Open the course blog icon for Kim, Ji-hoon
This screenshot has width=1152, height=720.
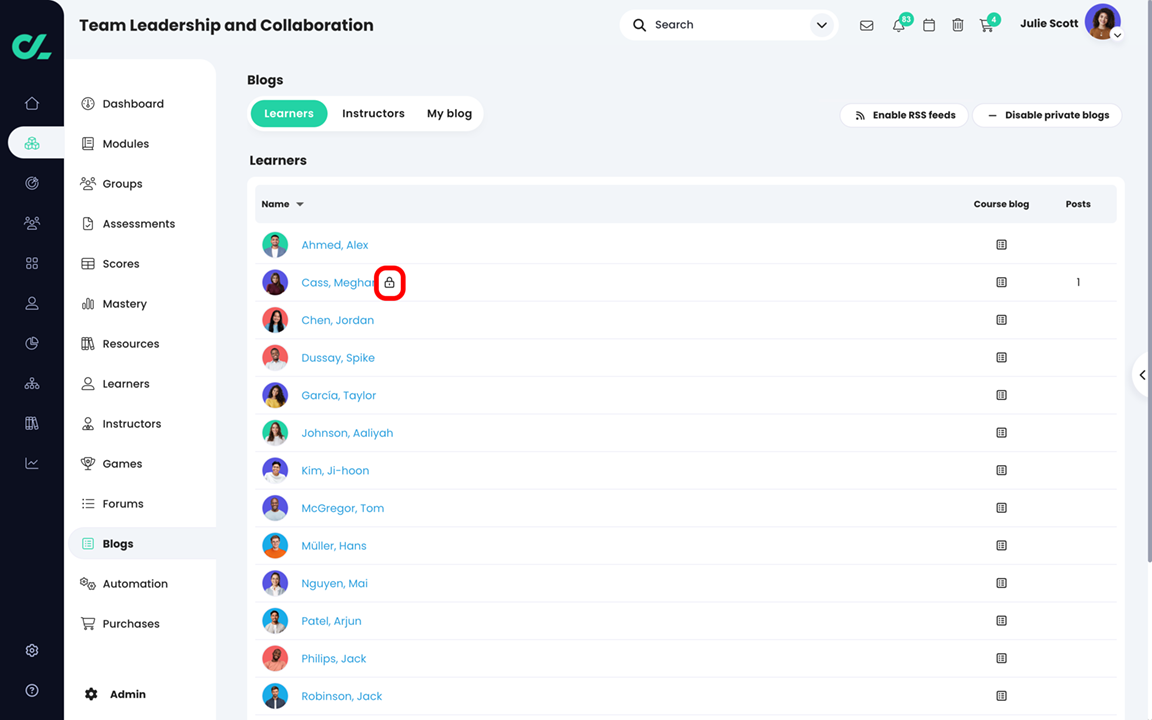[x=1001, y=470]
